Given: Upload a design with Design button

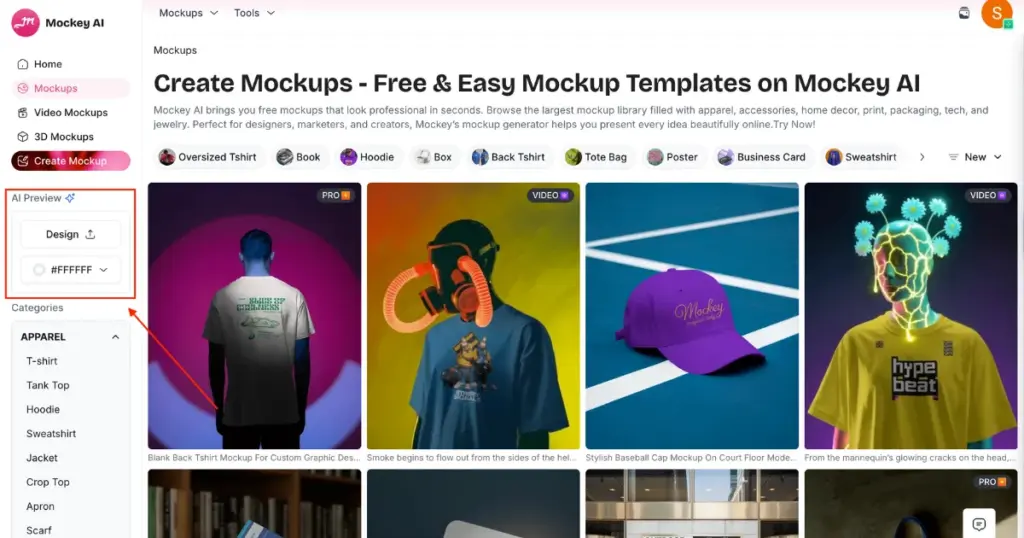Looking at the screenshot, I should click(x=71, y=234).
